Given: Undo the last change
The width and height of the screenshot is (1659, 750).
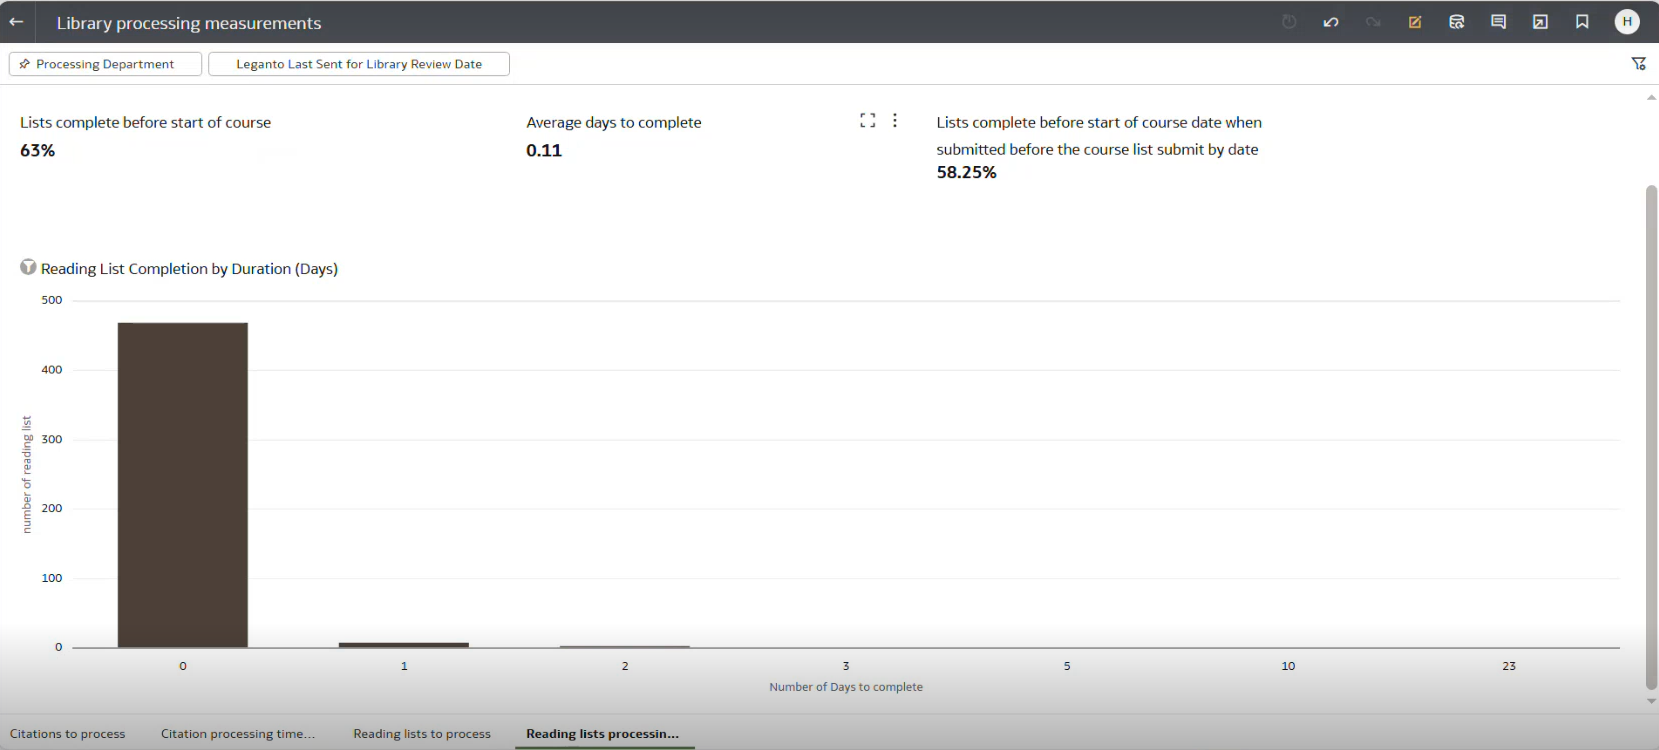Looking at the screenshot, I should (x=1331, y=22).
